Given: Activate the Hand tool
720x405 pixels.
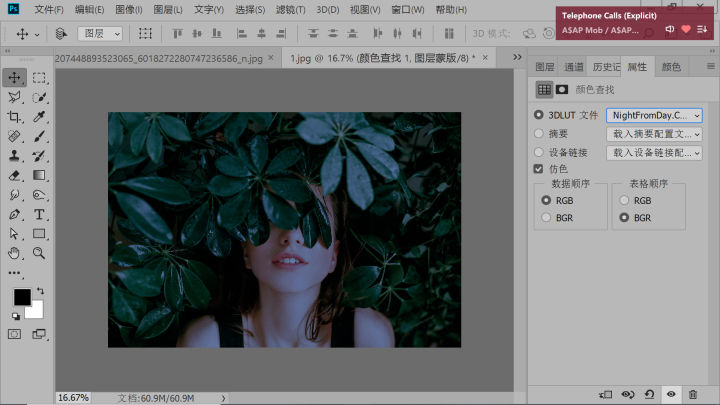Looking at the screenshot, I should click(x=15, y=253).
